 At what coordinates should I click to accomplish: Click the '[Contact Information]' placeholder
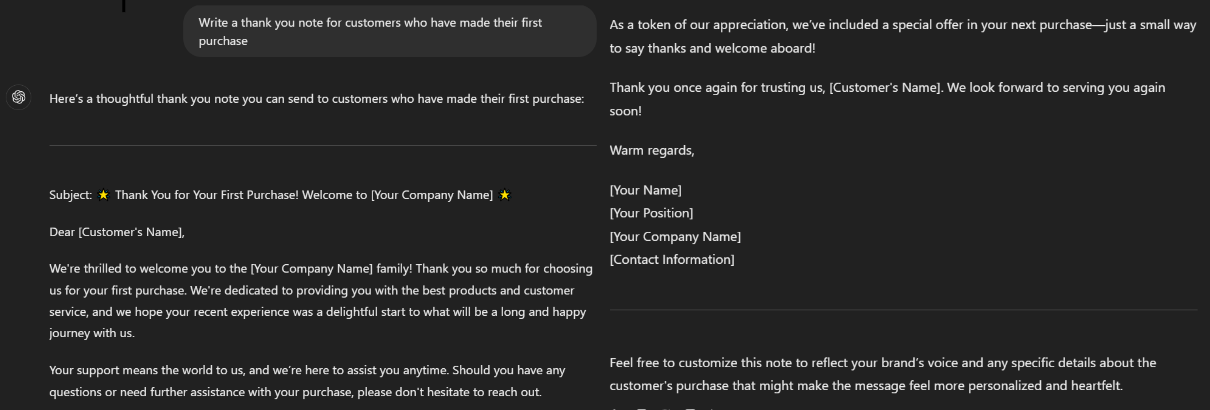[x=672, y=260]
